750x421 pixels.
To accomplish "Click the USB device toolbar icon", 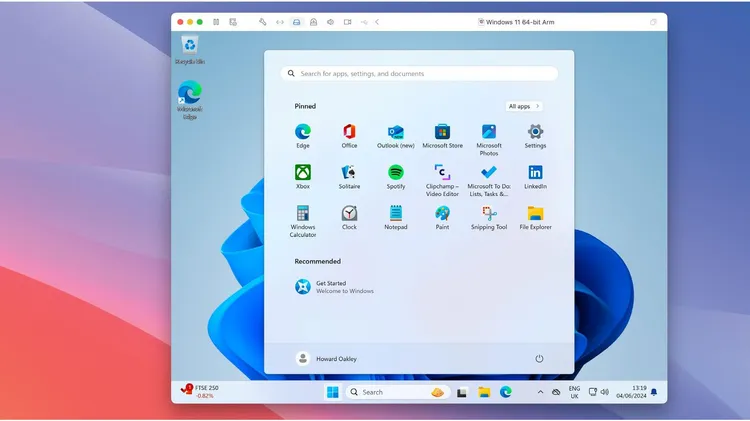I will tap(364, 22).
